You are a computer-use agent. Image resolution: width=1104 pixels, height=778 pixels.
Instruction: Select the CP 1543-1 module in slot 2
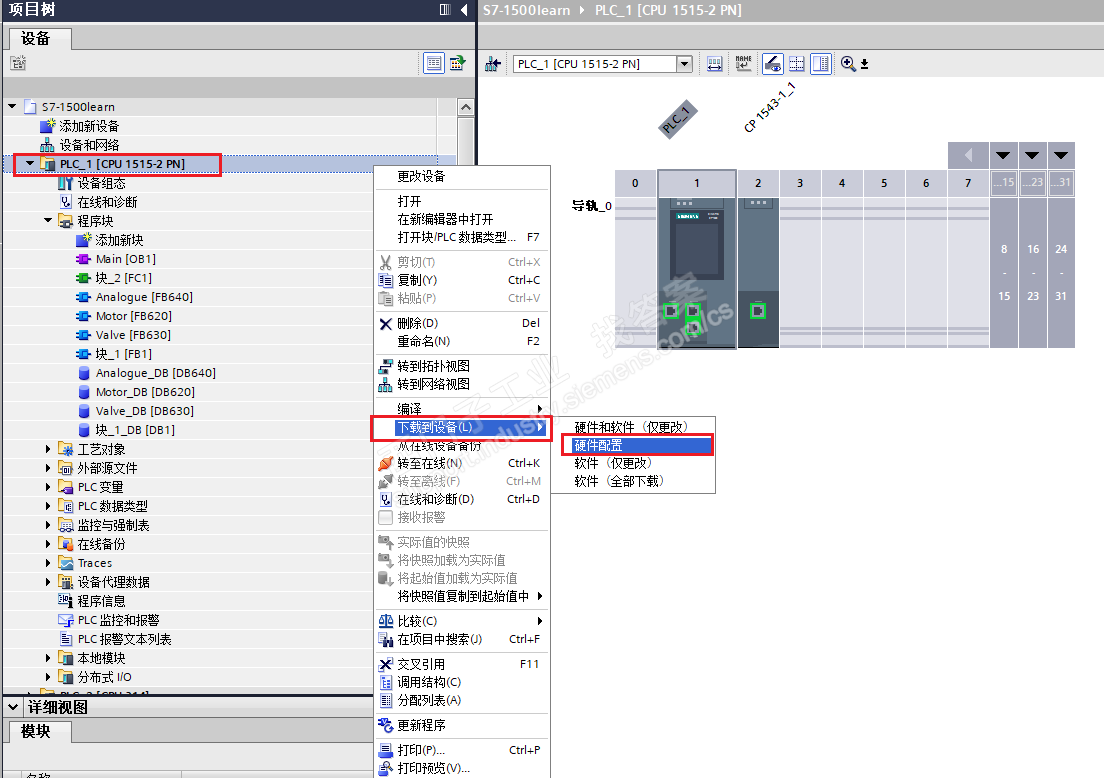(x=758, y=272)
